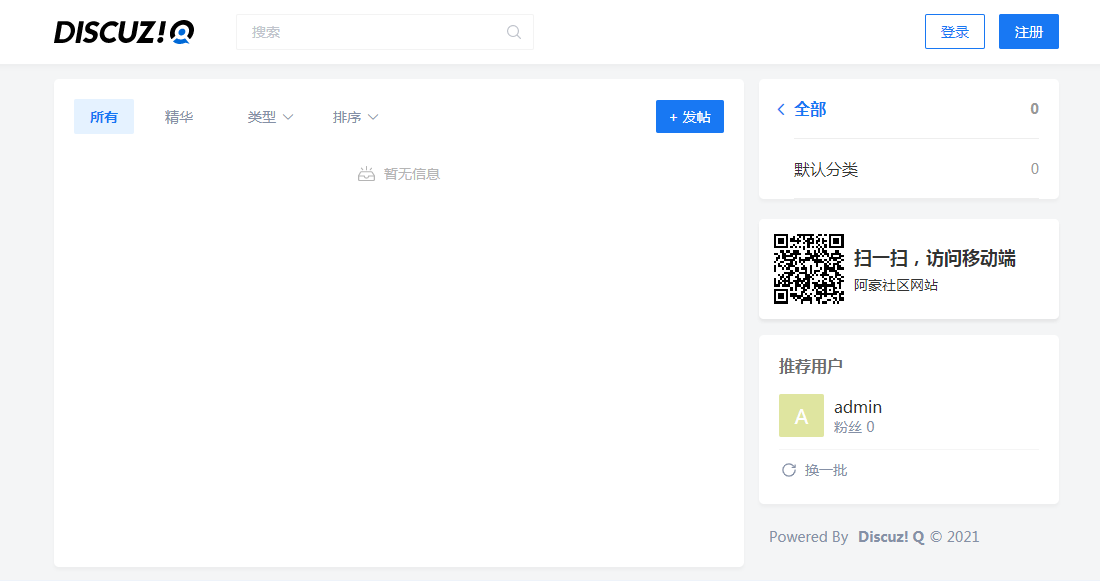Viewport: 1100px width, 581px height.
Task: Click the 换一批 refresh icon
Action: pos(789,470)
